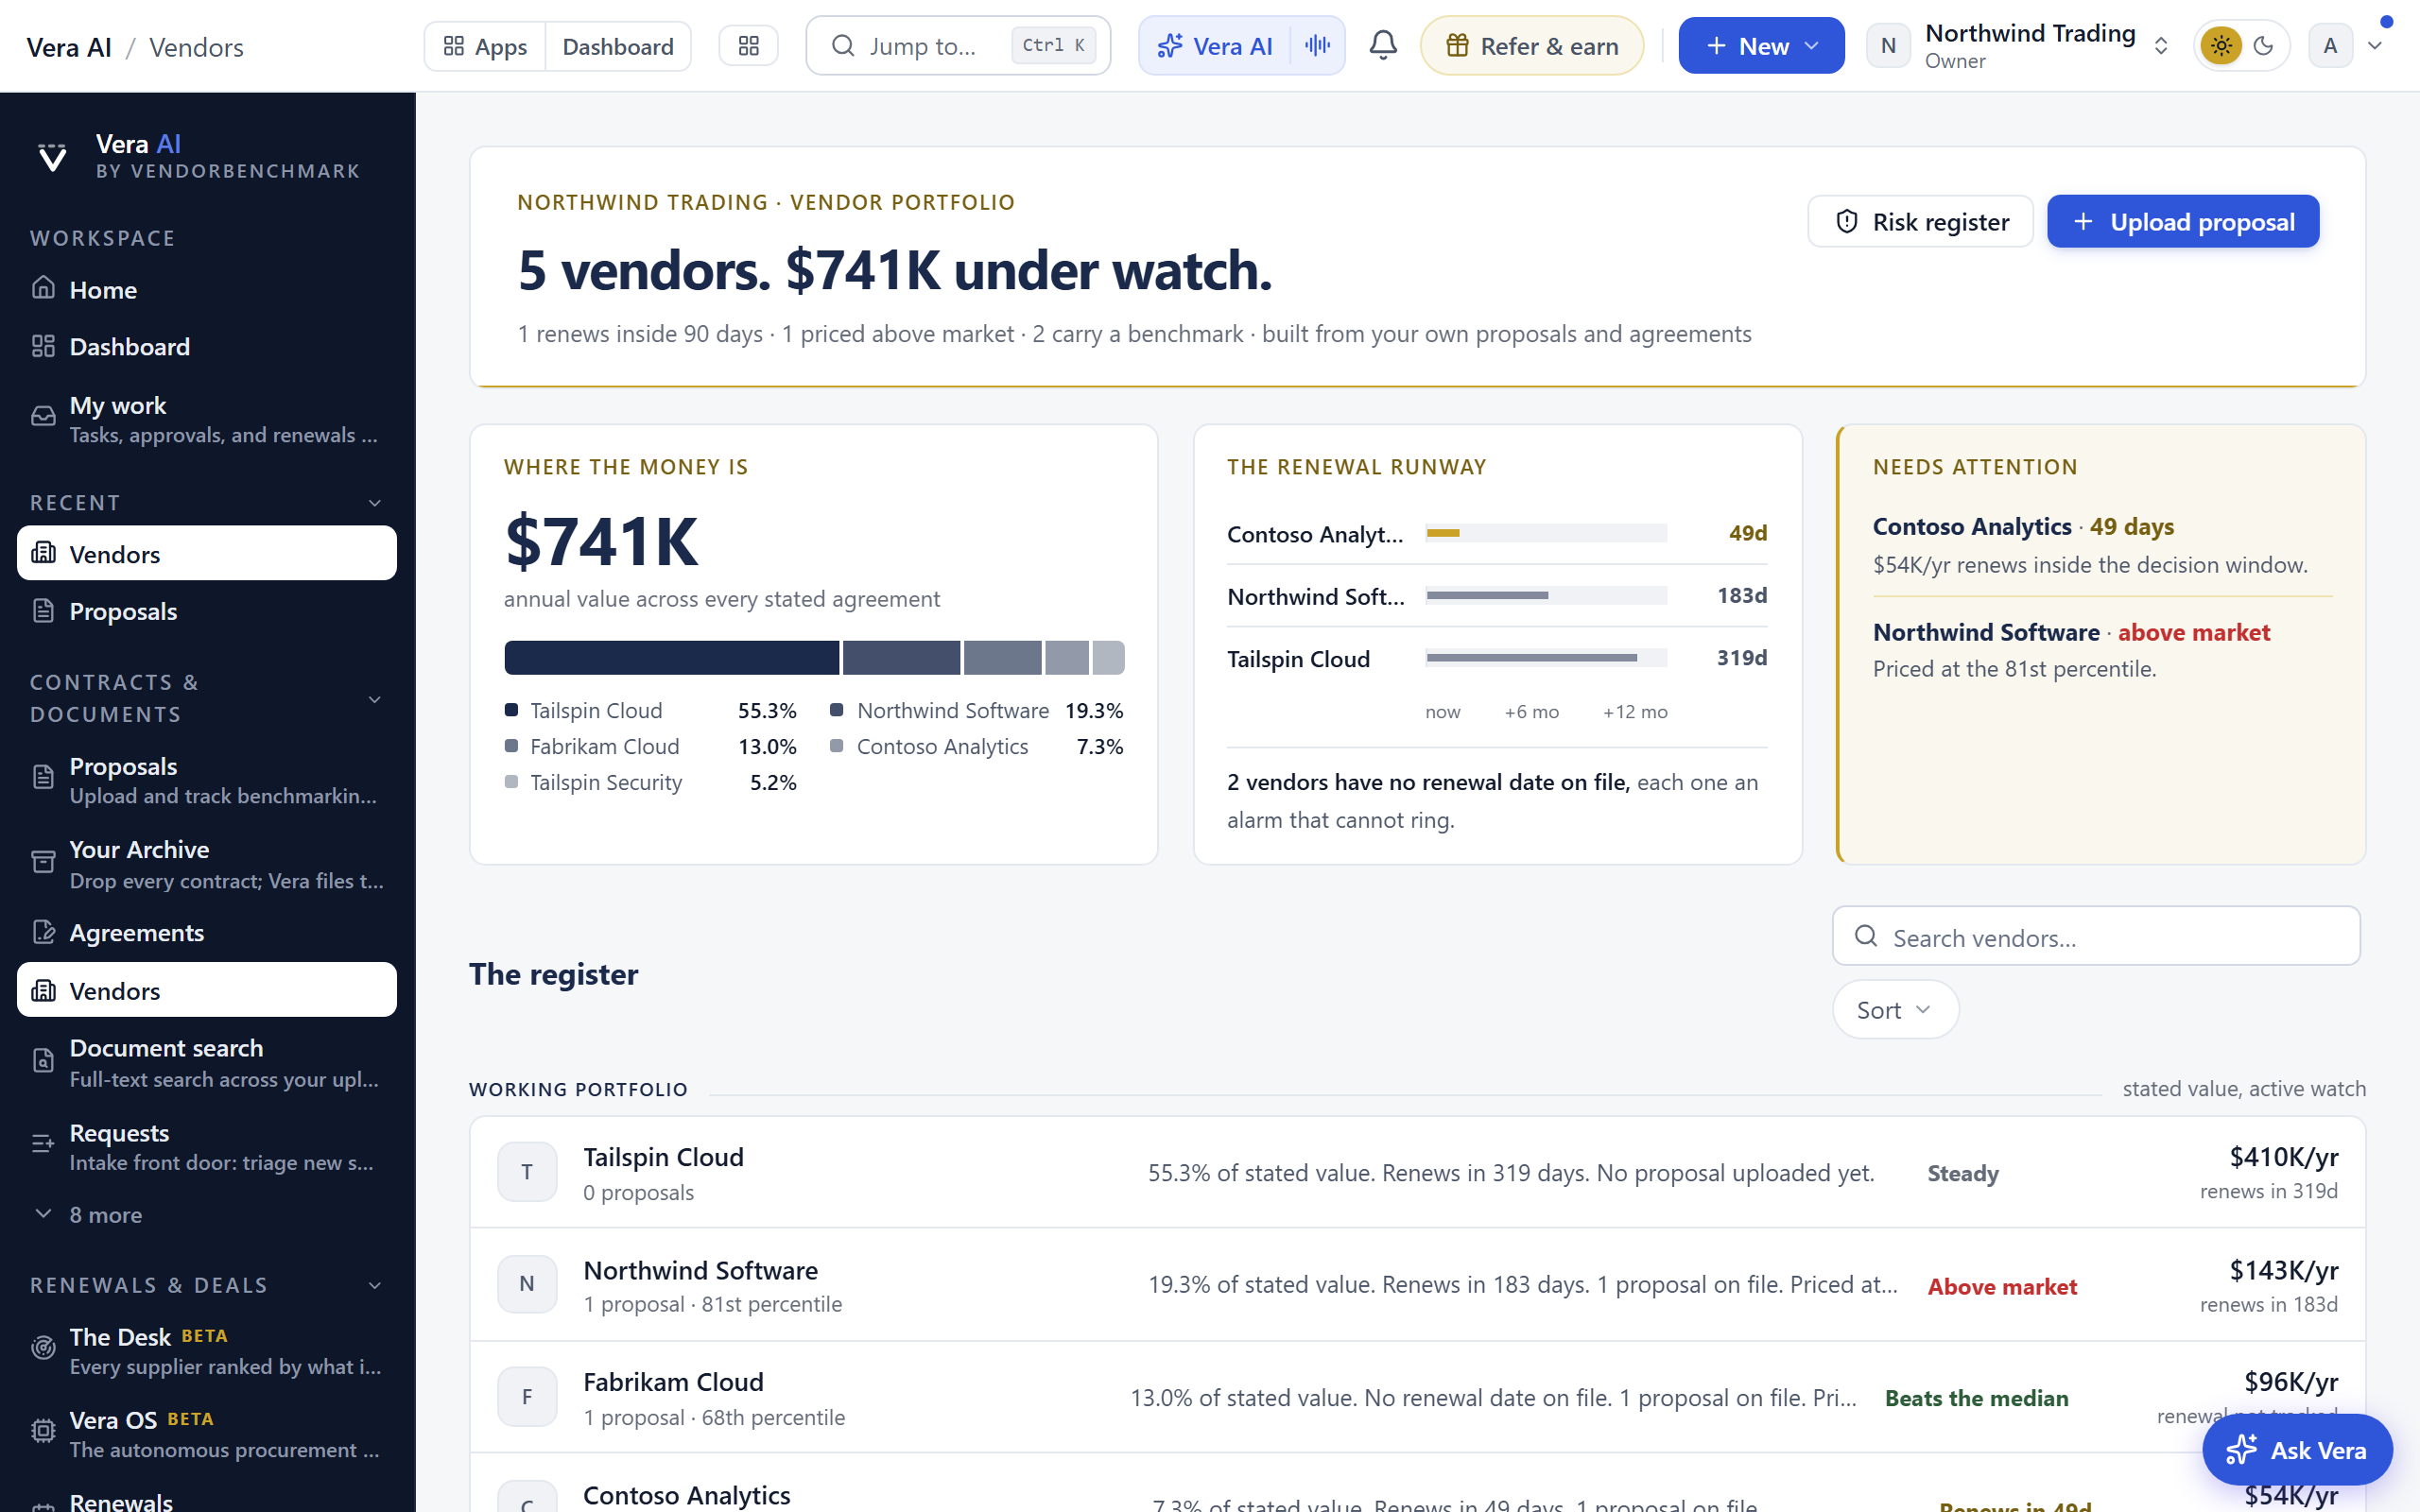Click Above market status label
Screen dimensions: 2420x1512
[2002, 1287]
